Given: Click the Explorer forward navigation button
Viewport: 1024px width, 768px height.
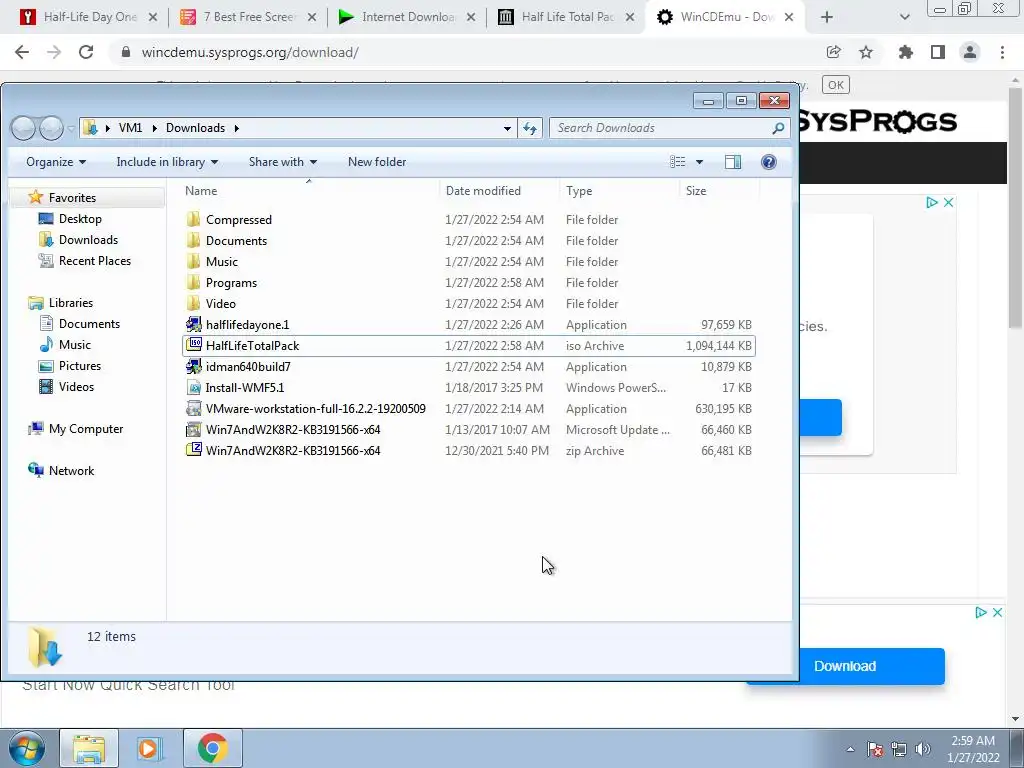Looking at the screenshot, I should coord(52,128).
